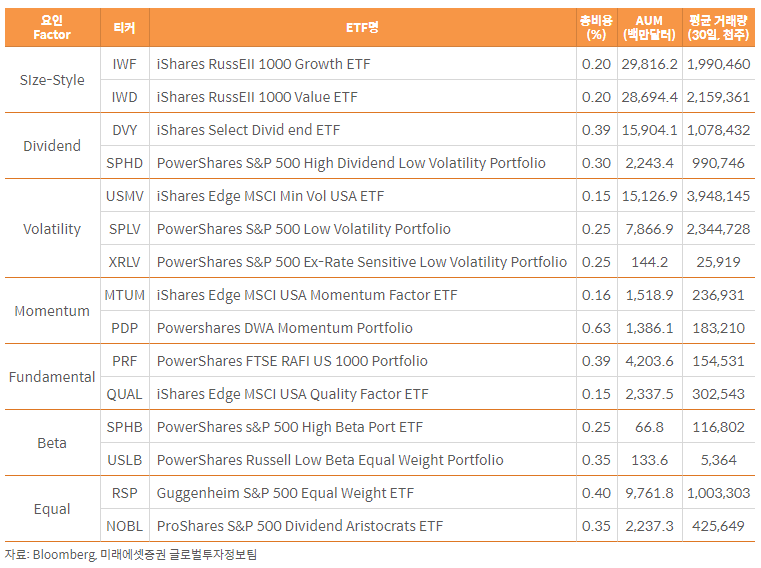Screen dimensions: 761x568
Task: Click the SPHB ticker cell
Action: 124,427
